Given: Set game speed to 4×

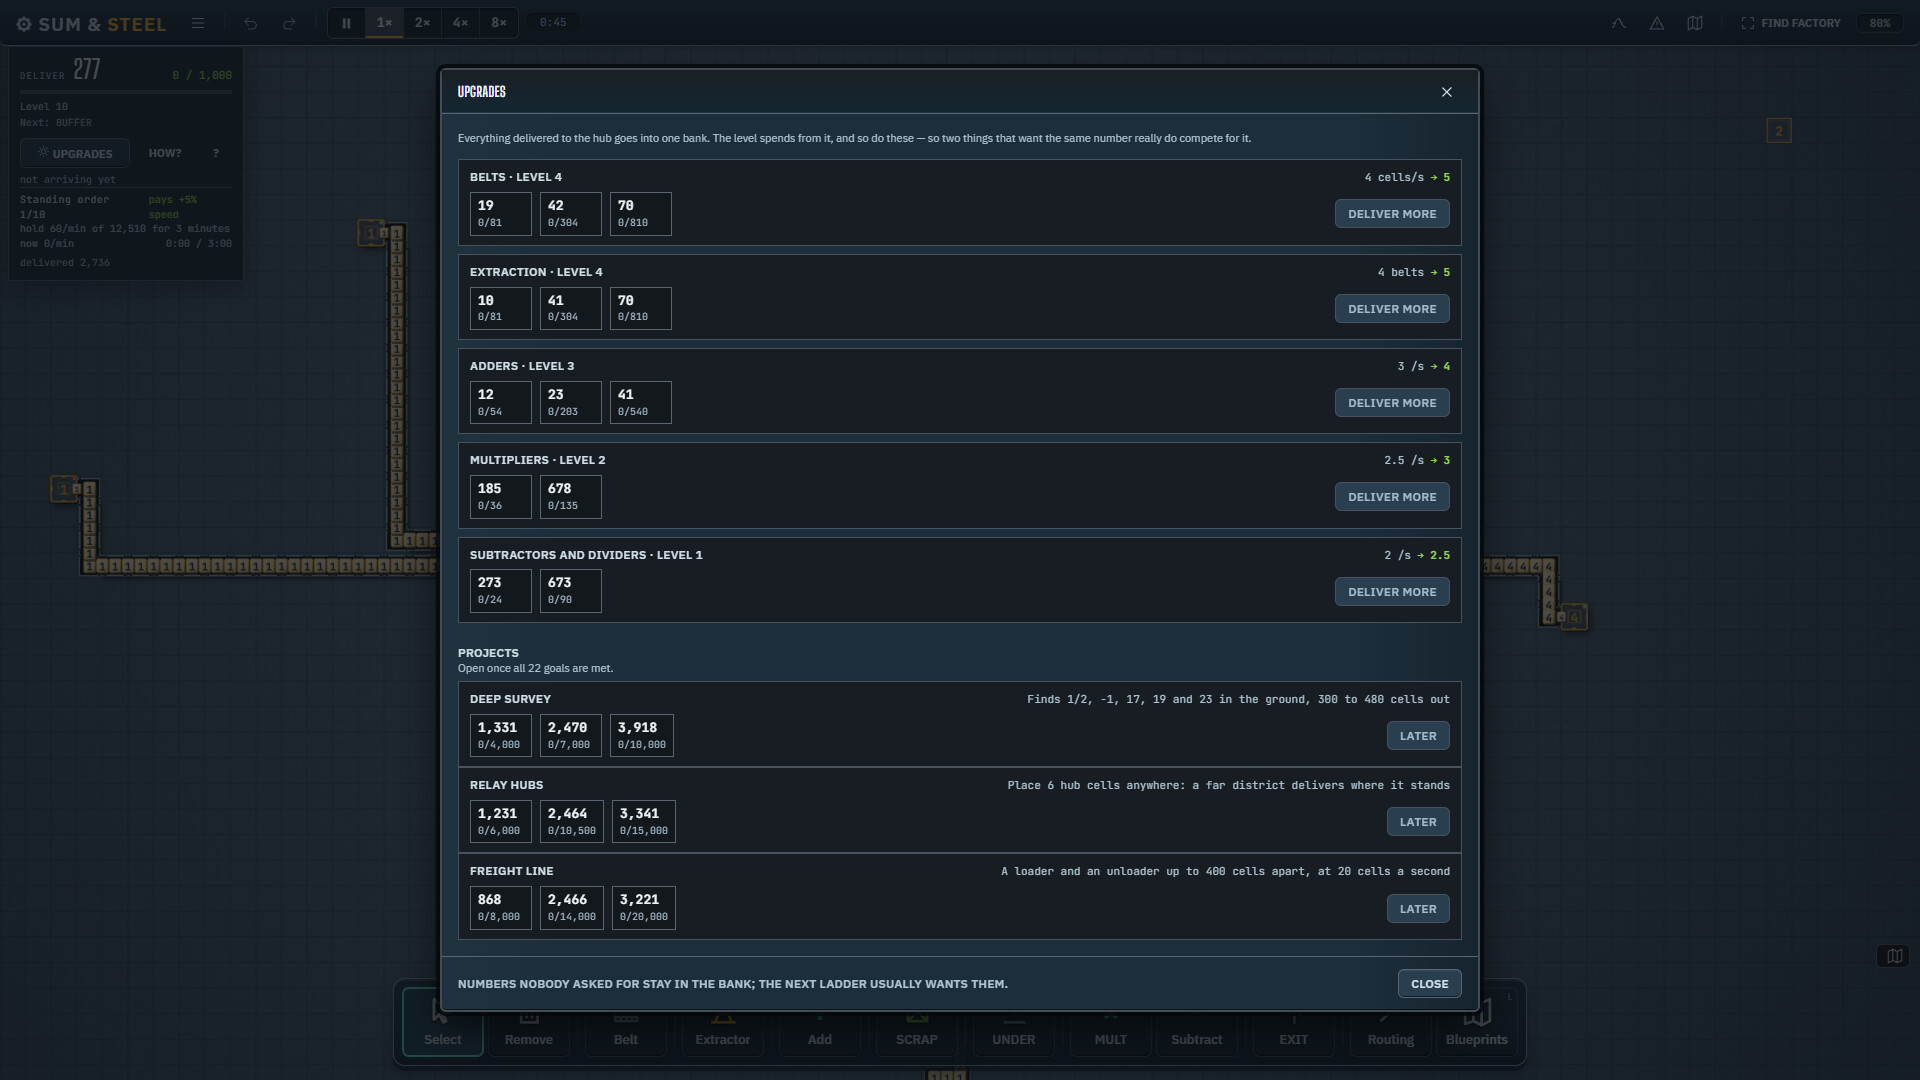Looking at the screenshot, I should click(460, 23).
